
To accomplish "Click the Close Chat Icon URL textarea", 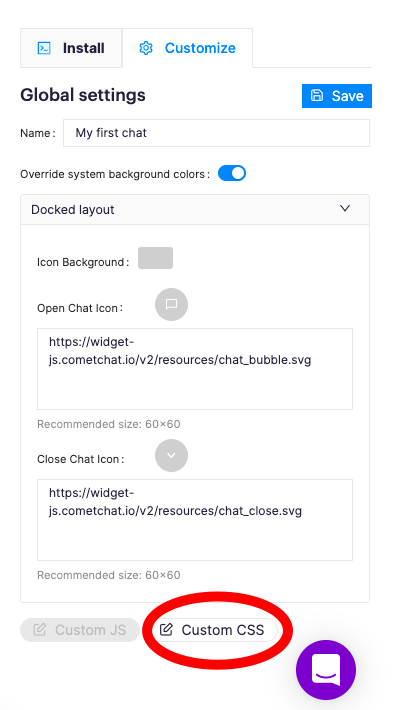I will click(x=195, y=520).
